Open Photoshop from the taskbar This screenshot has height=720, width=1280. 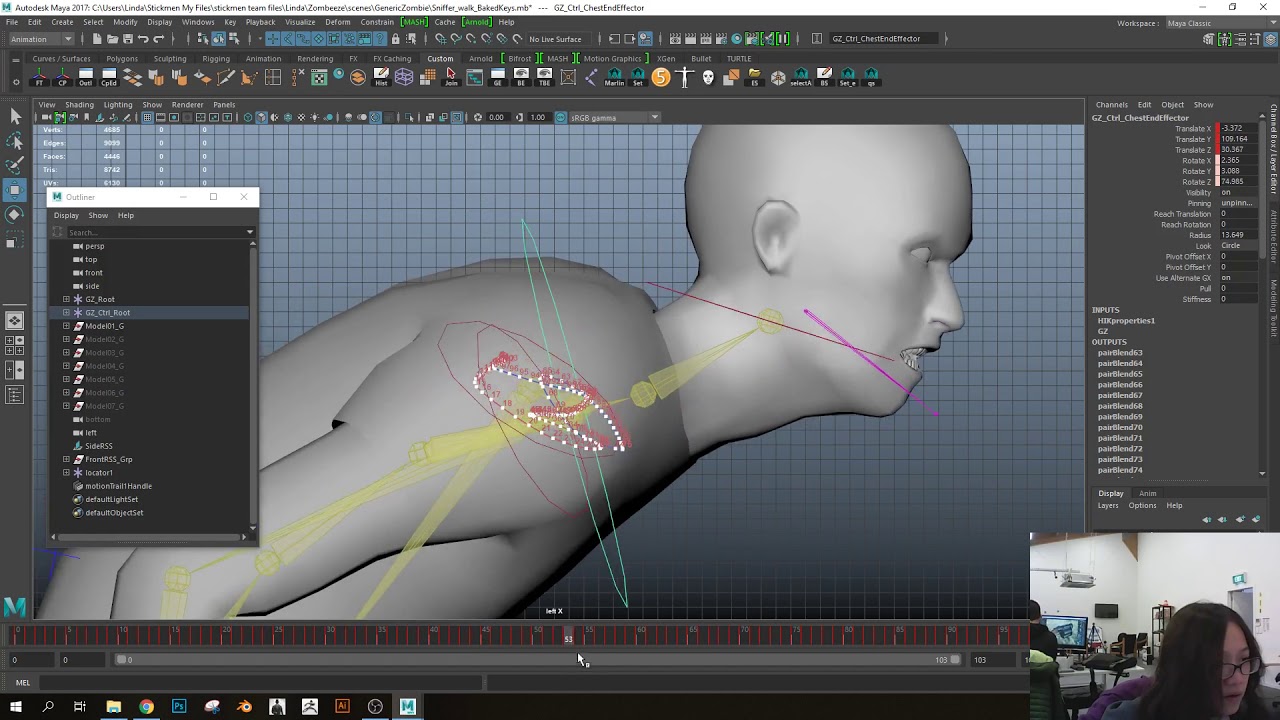pos(179,706)
